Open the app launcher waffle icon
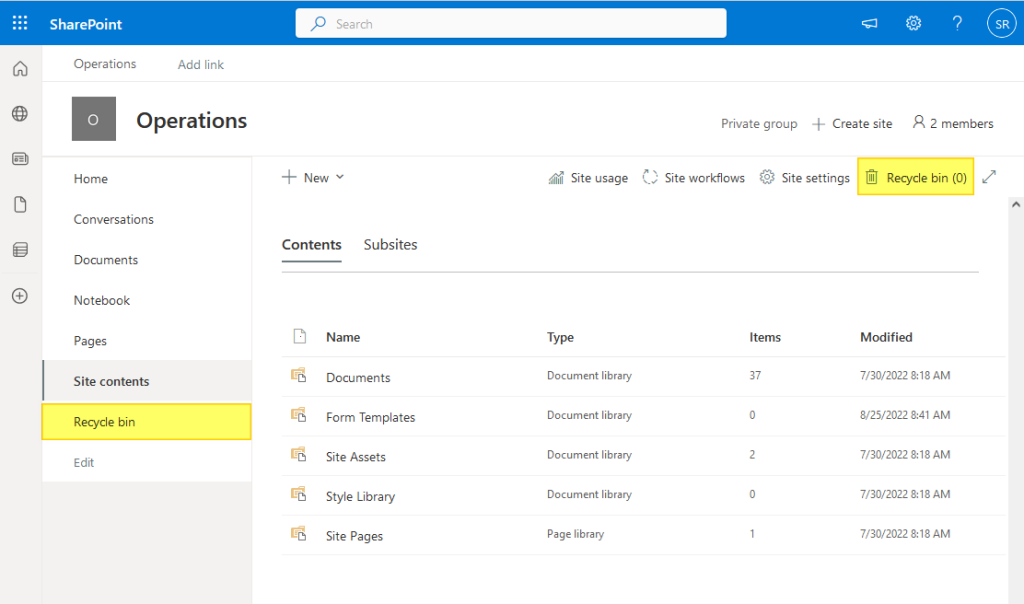Screen dimensions: 1024x604 click(x=20, y=24)
